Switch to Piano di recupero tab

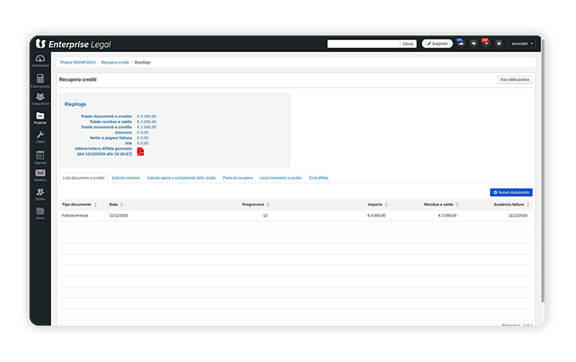pos(238,178)
